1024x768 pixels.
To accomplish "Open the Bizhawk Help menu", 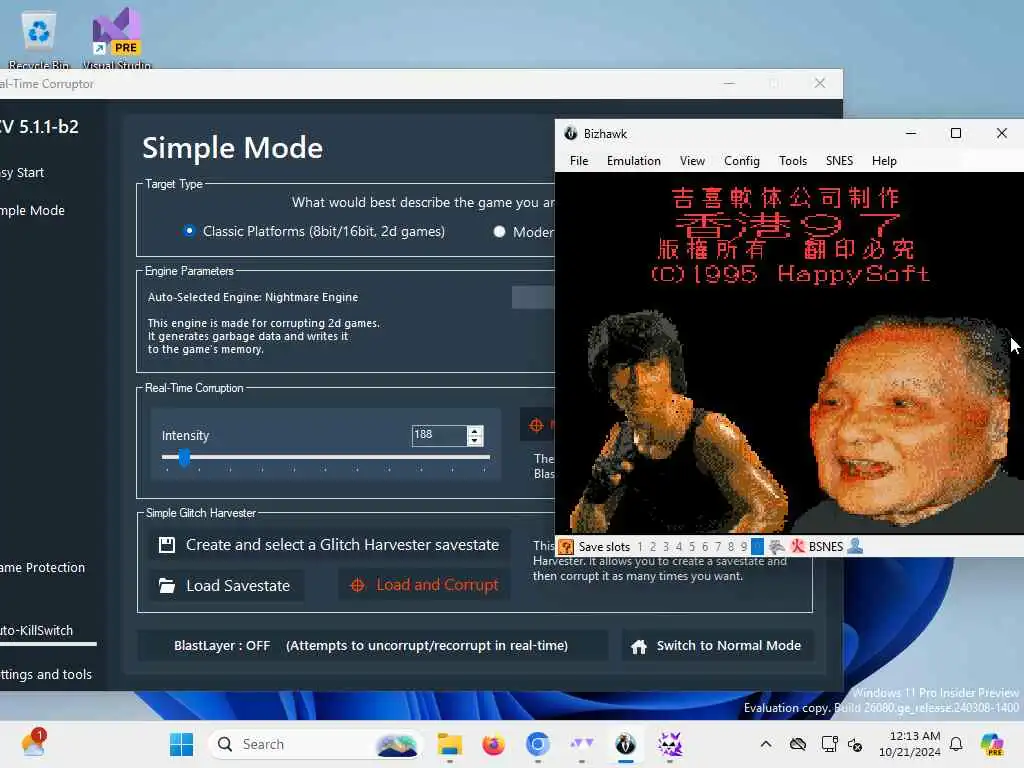I will [x=884, y=161].
